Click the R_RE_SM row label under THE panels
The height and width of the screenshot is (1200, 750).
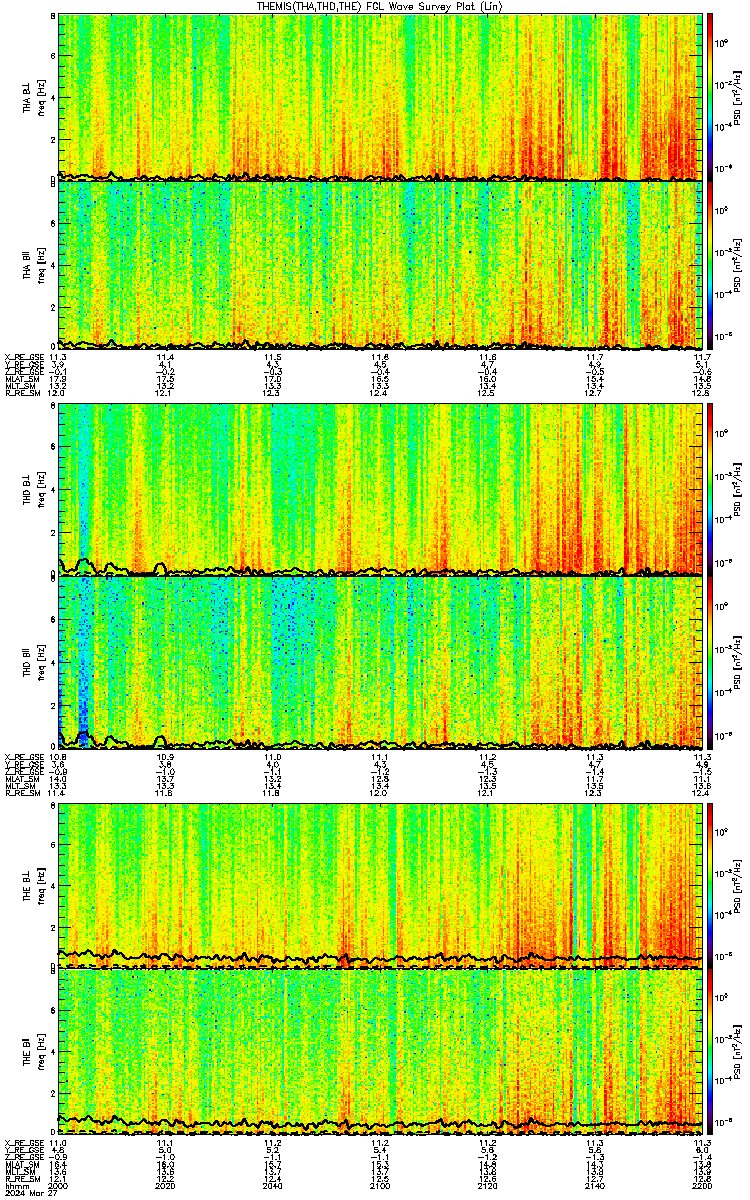21,1177
